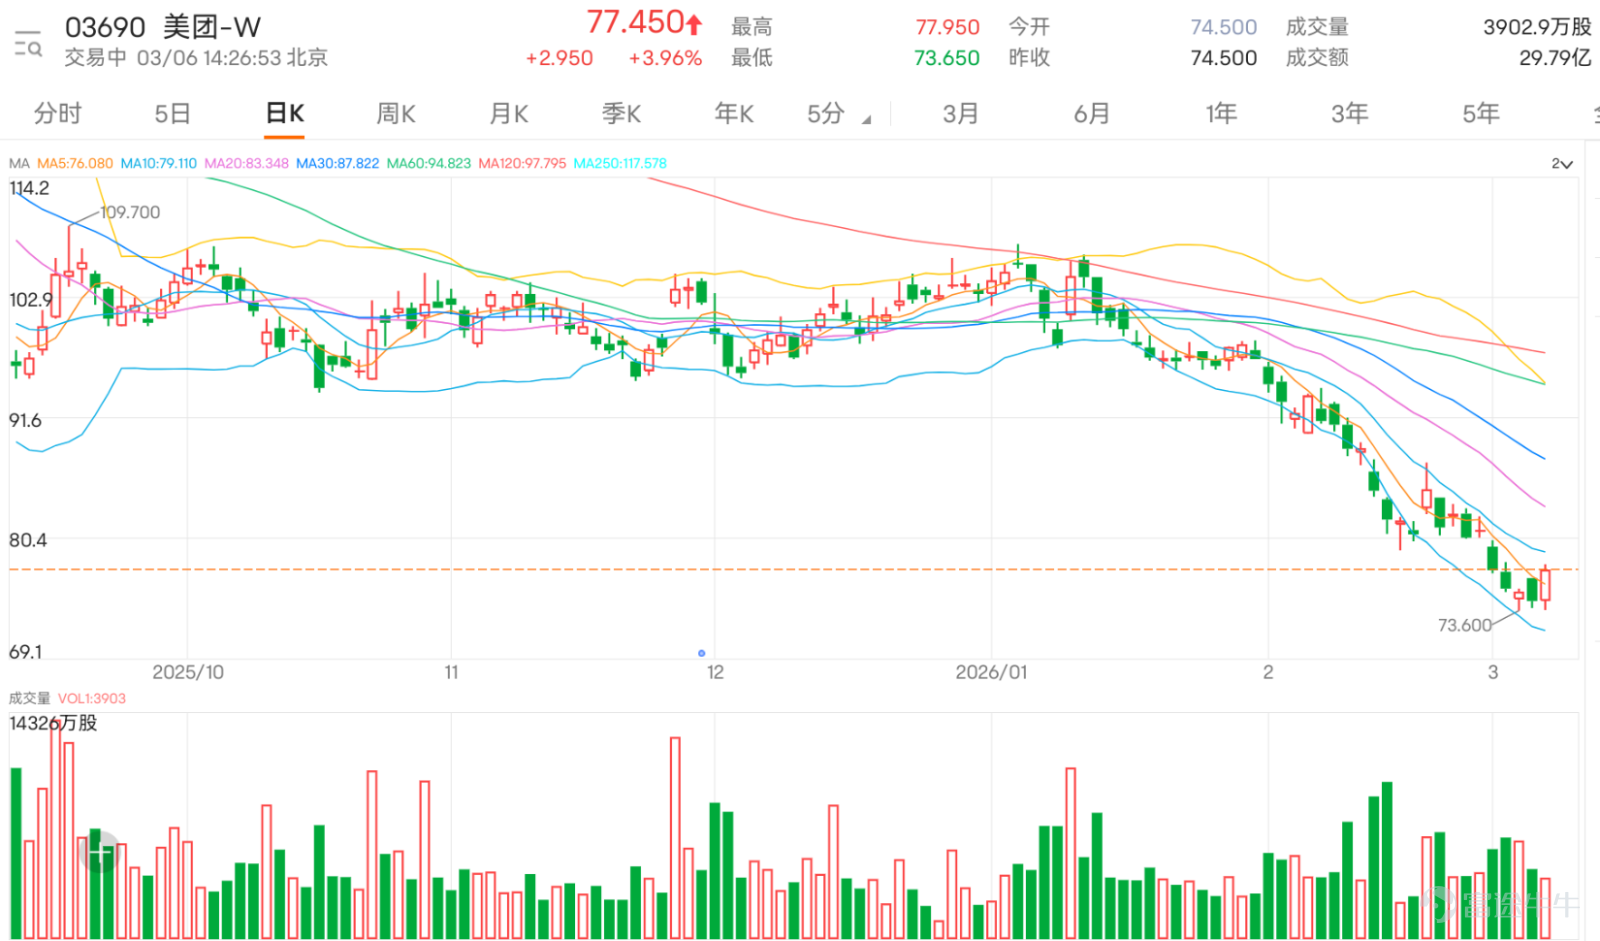This screenshot has height=941, width=1600.
Task: Select the 月K monthly candlestick tab
Action: [x=509, y=114]
